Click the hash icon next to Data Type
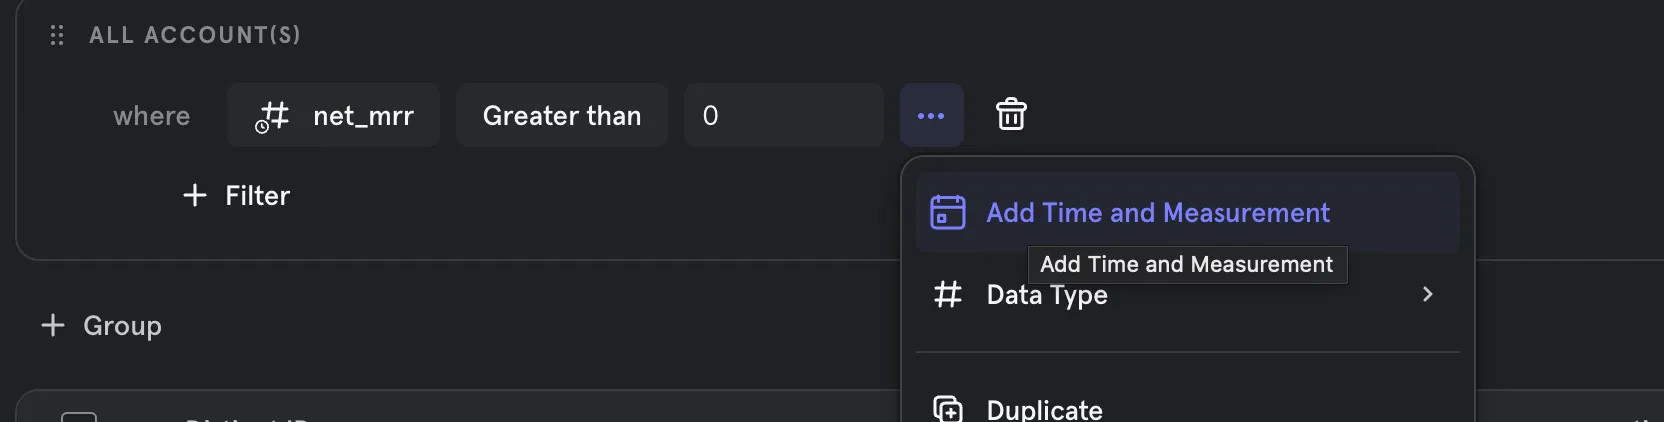Screen dimensions: 1664x422 (x=947, y=294)
